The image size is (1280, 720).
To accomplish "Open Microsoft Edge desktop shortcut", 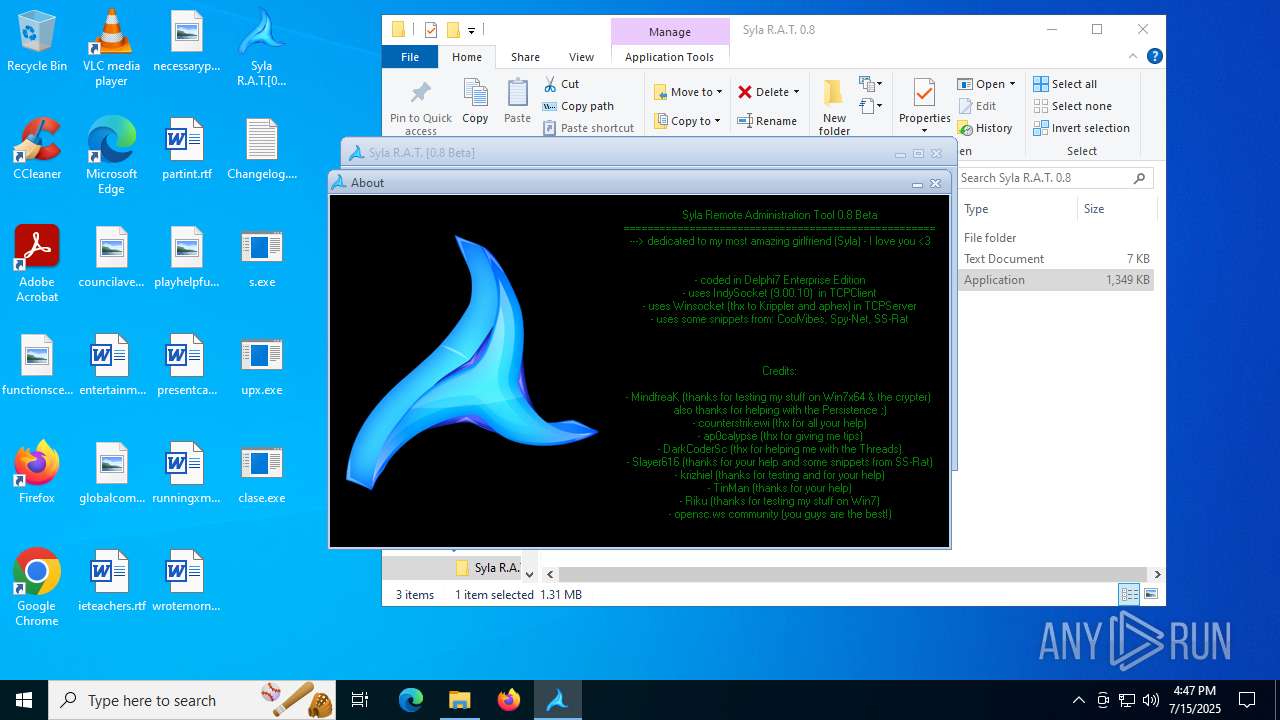I will pos(111,155).
